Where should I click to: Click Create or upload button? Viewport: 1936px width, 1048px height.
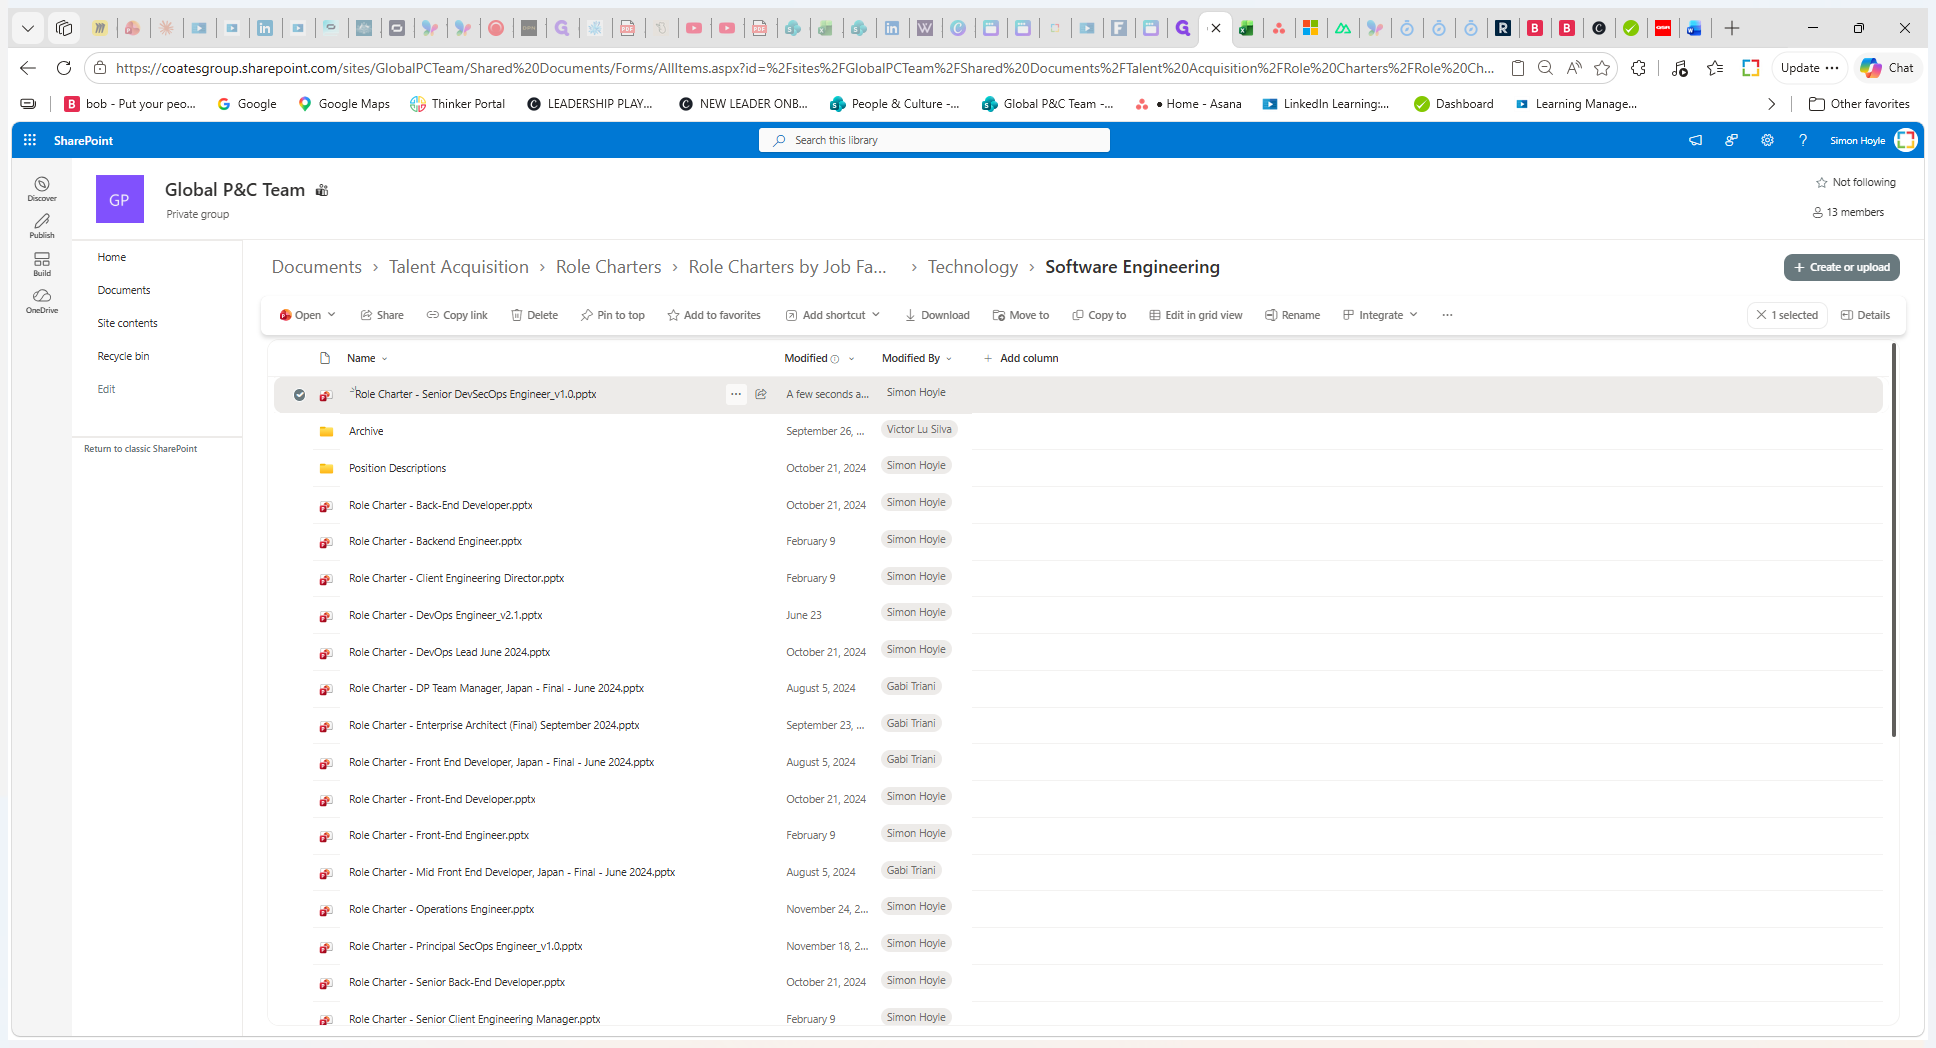pos(1842,267)
